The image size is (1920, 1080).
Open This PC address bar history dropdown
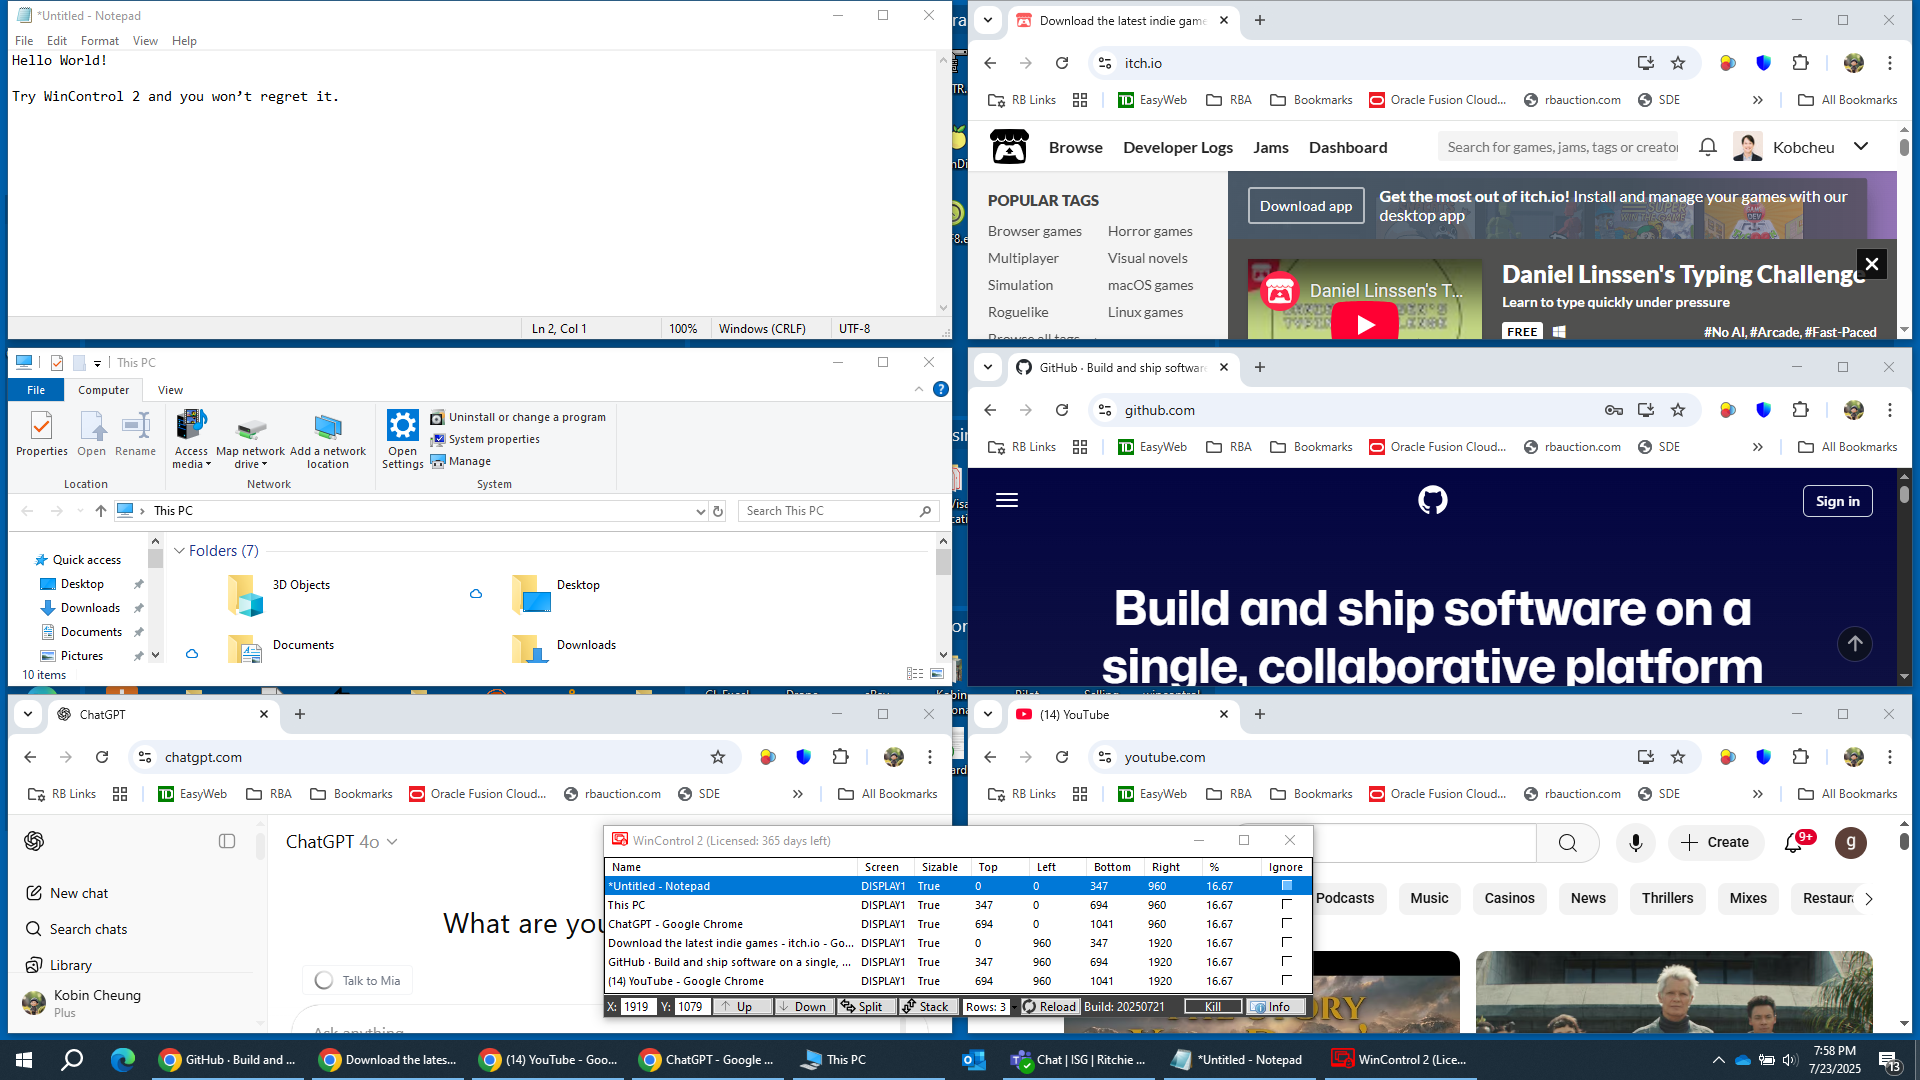pos(700,511)
